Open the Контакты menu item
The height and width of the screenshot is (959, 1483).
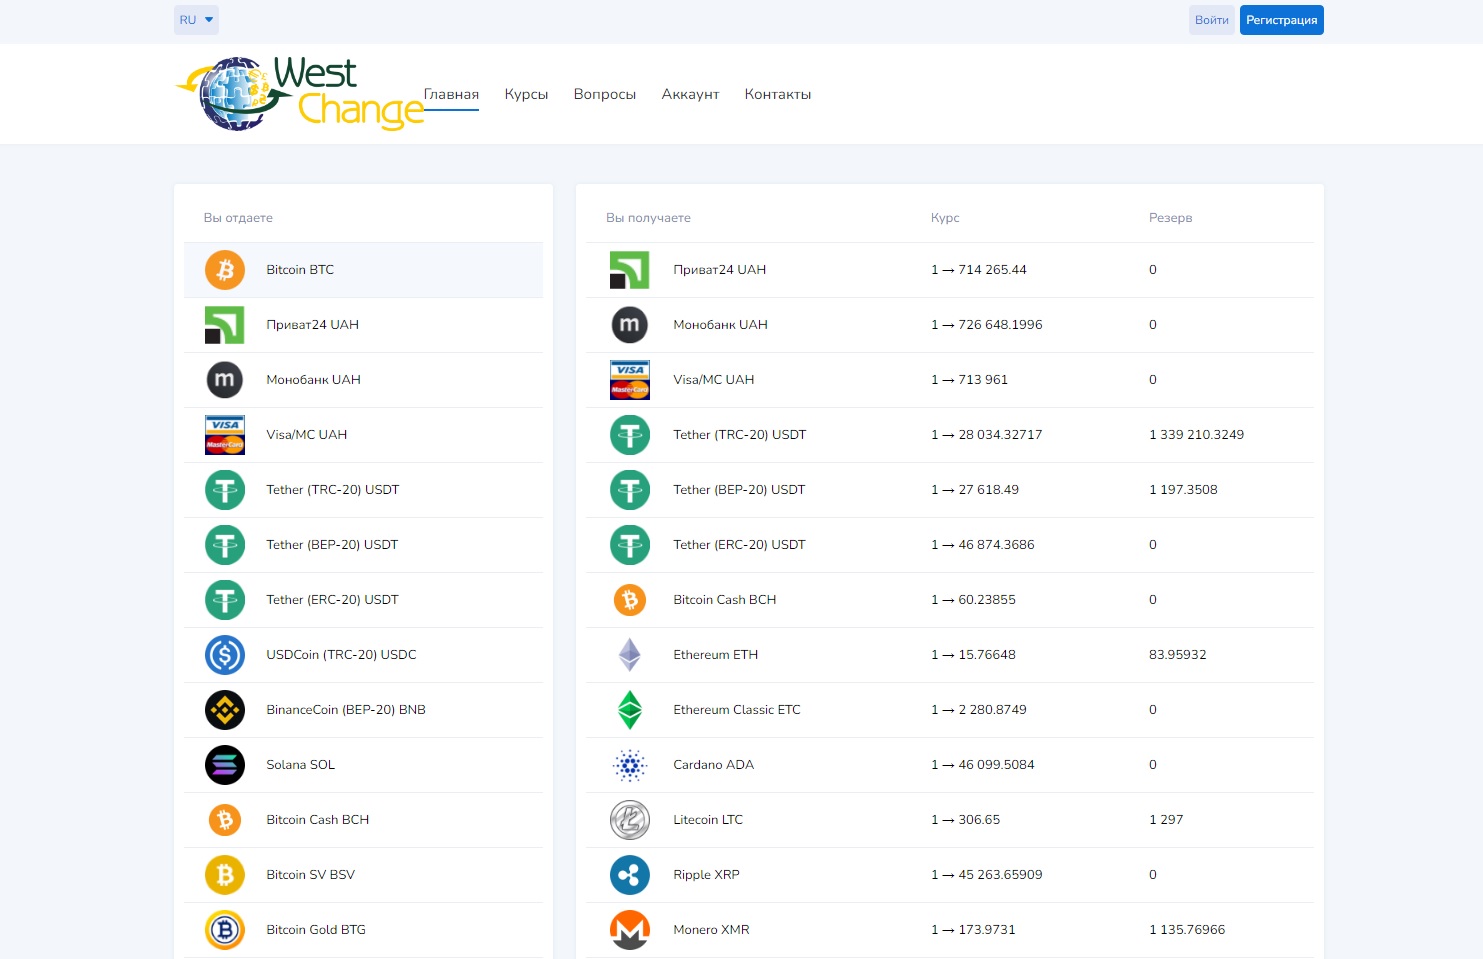point(778,94)
